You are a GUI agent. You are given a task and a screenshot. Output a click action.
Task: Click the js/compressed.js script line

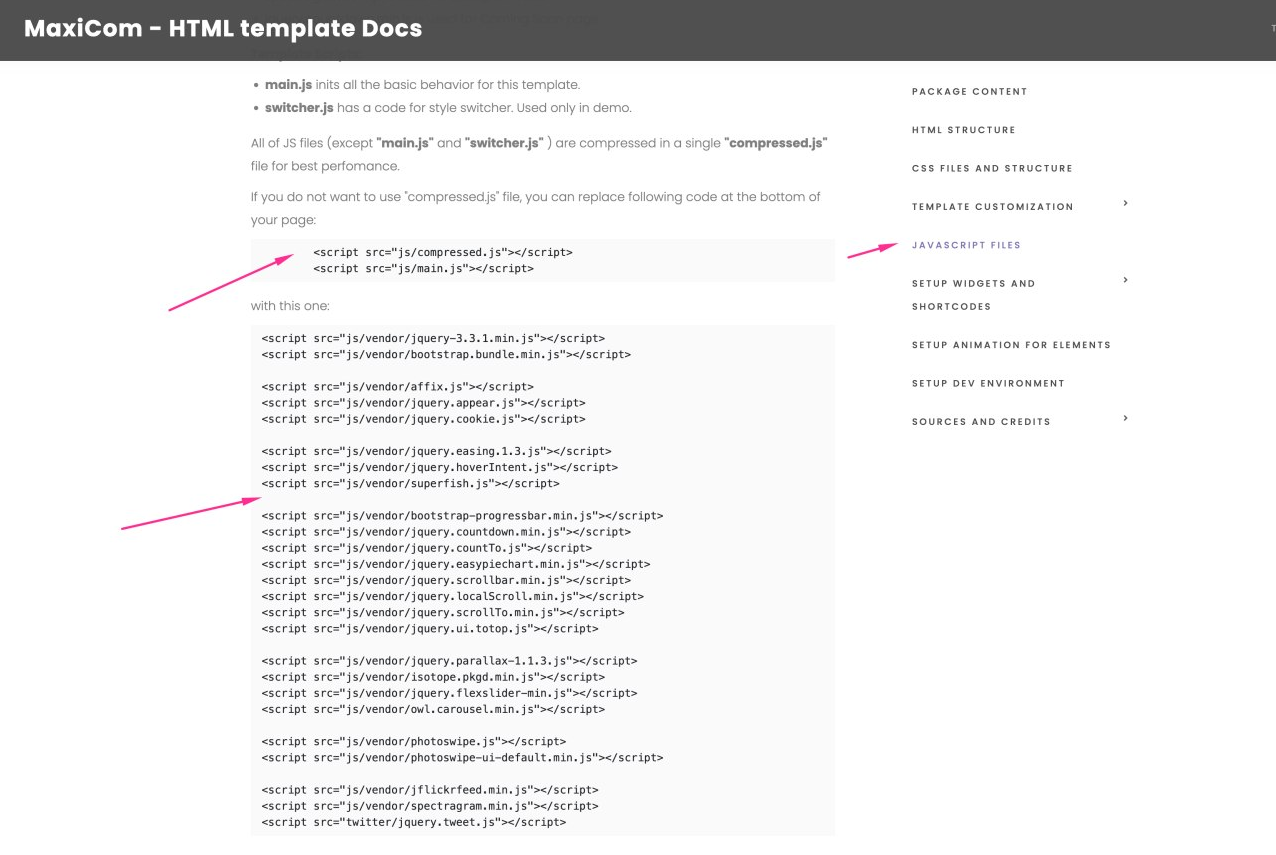click(443, 253)
